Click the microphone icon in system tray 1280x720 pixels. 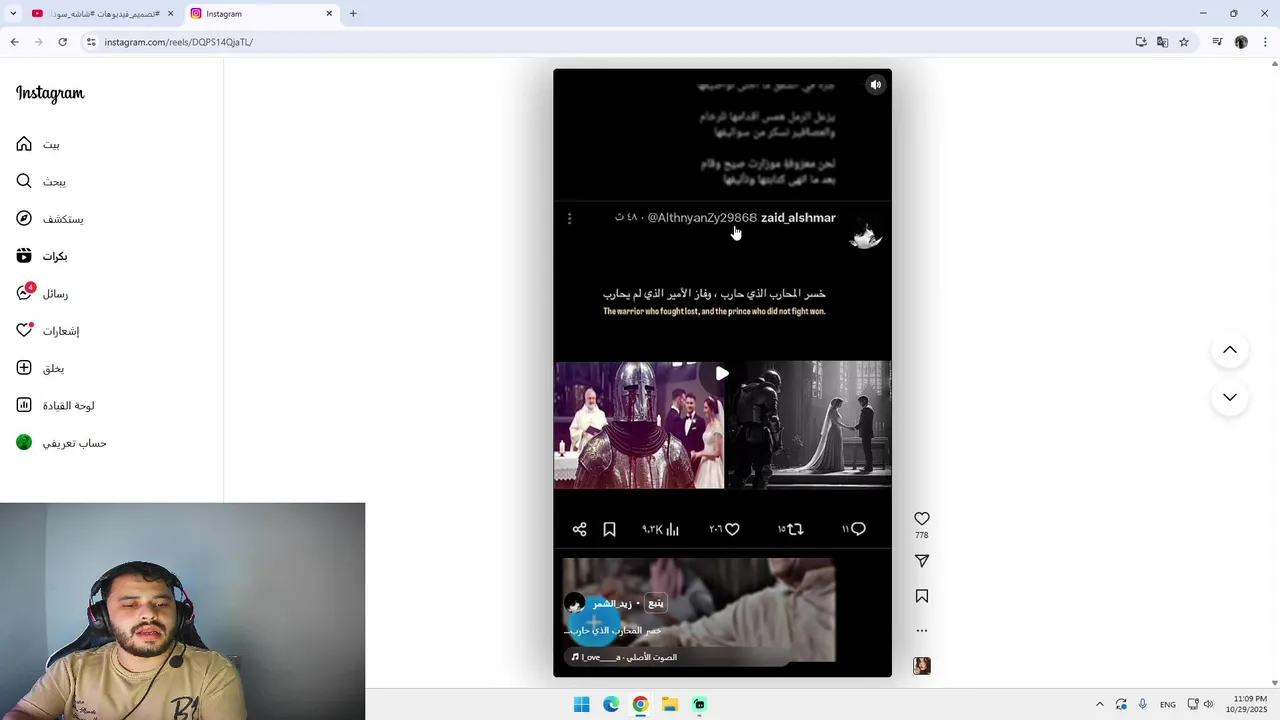[1143, 704]
